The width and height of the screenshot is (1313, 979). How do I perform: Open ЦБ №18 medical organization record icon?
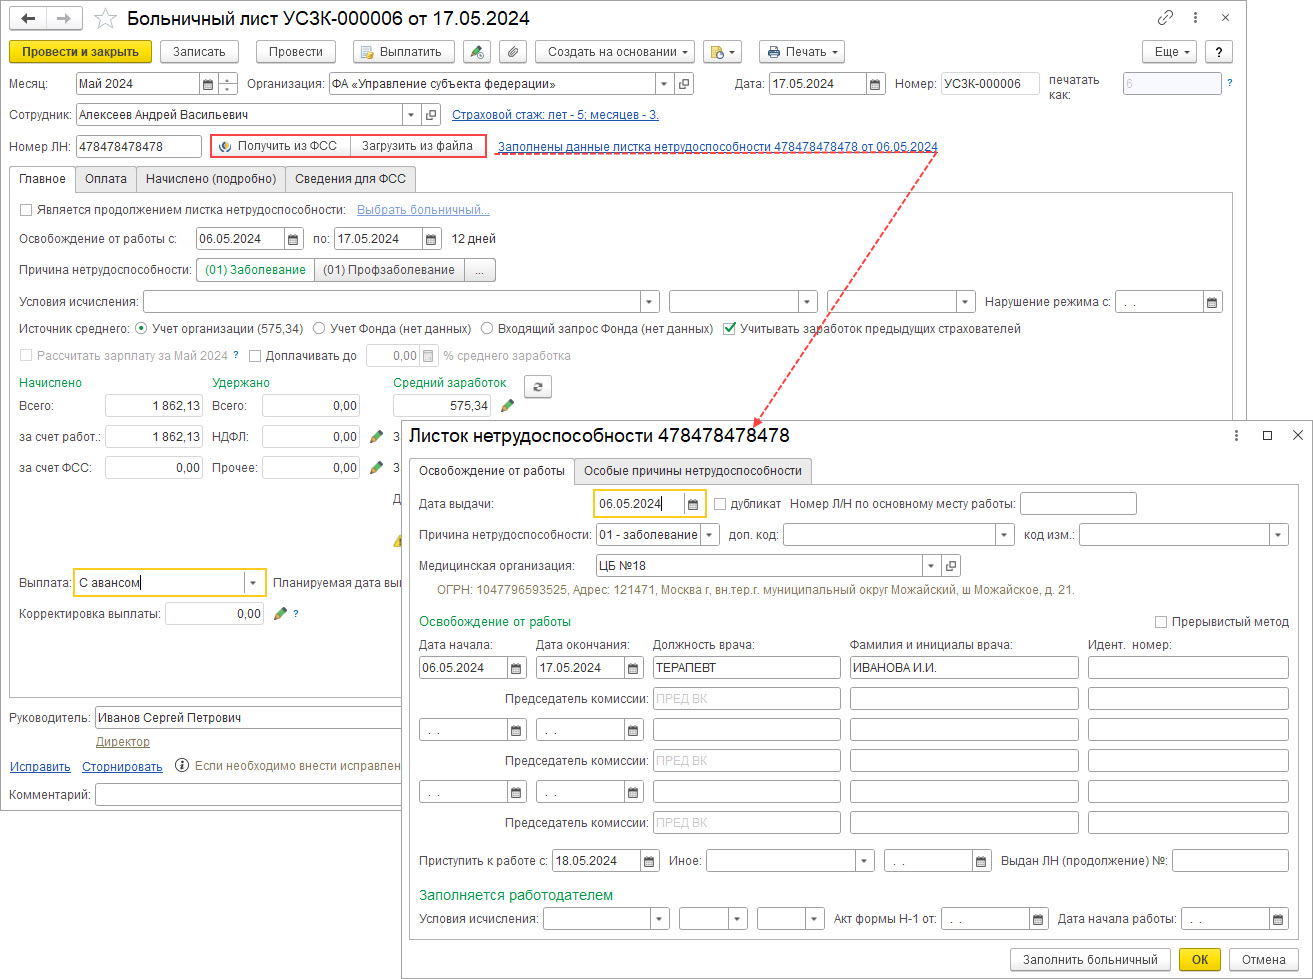pos(951,565)
